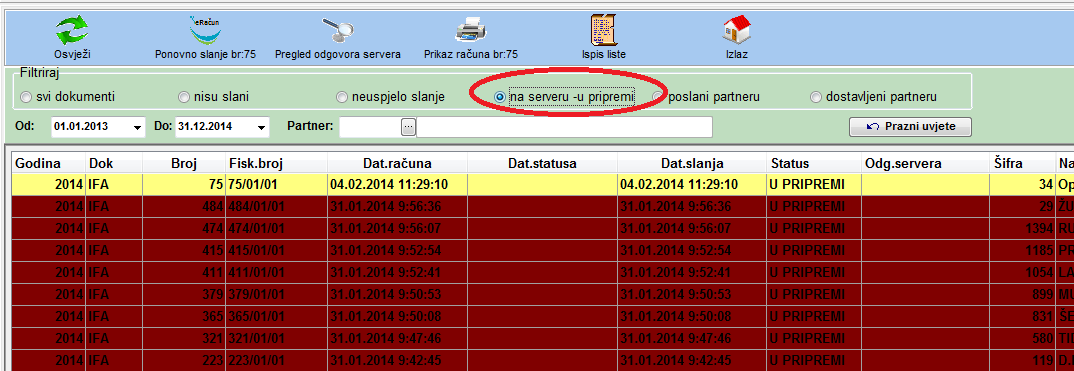Choose neuspjelo slanje filter option

[x=342, y=97]
